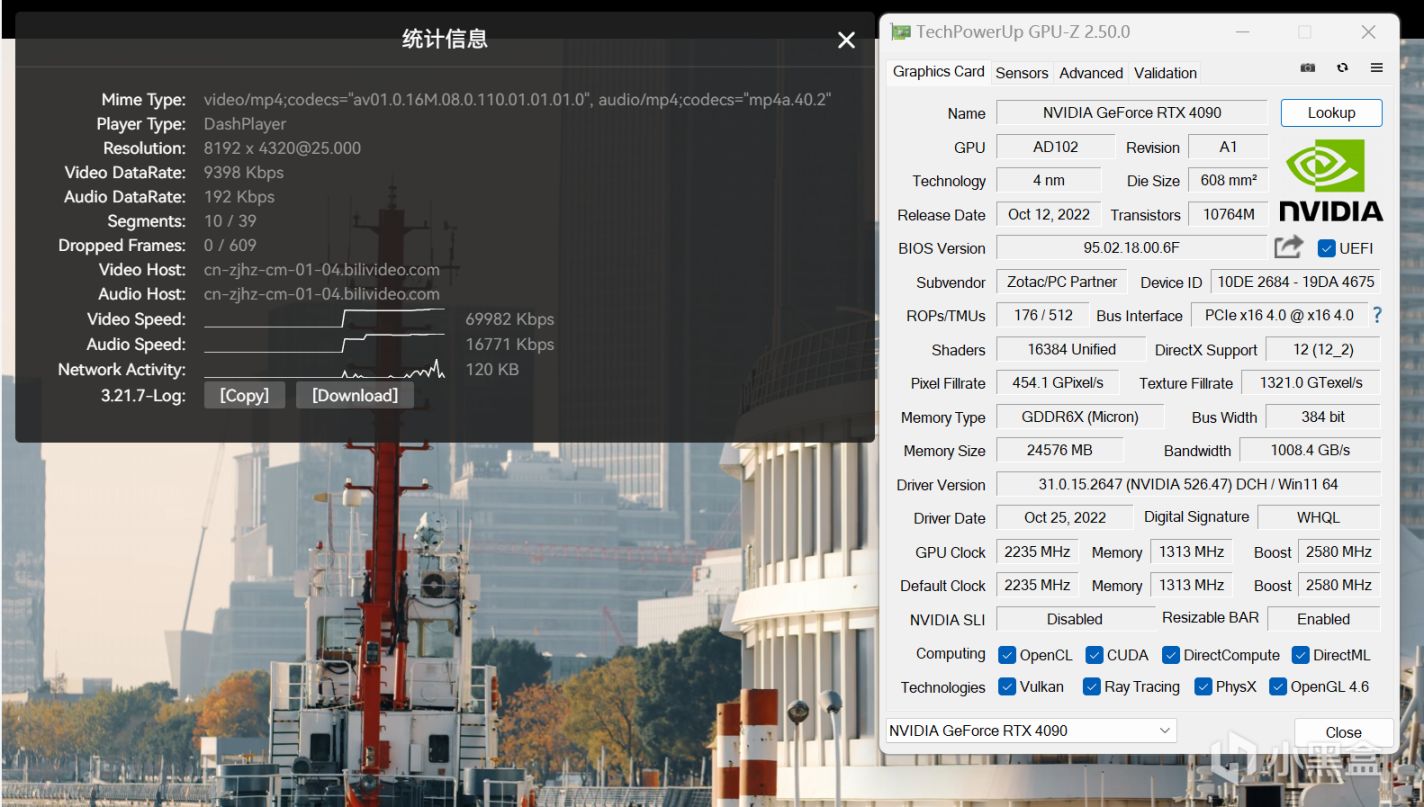This screenshot has width=1424, height=807.
Task: Open the GPU-Z hamburger menu
Action: click(1377, 68)
